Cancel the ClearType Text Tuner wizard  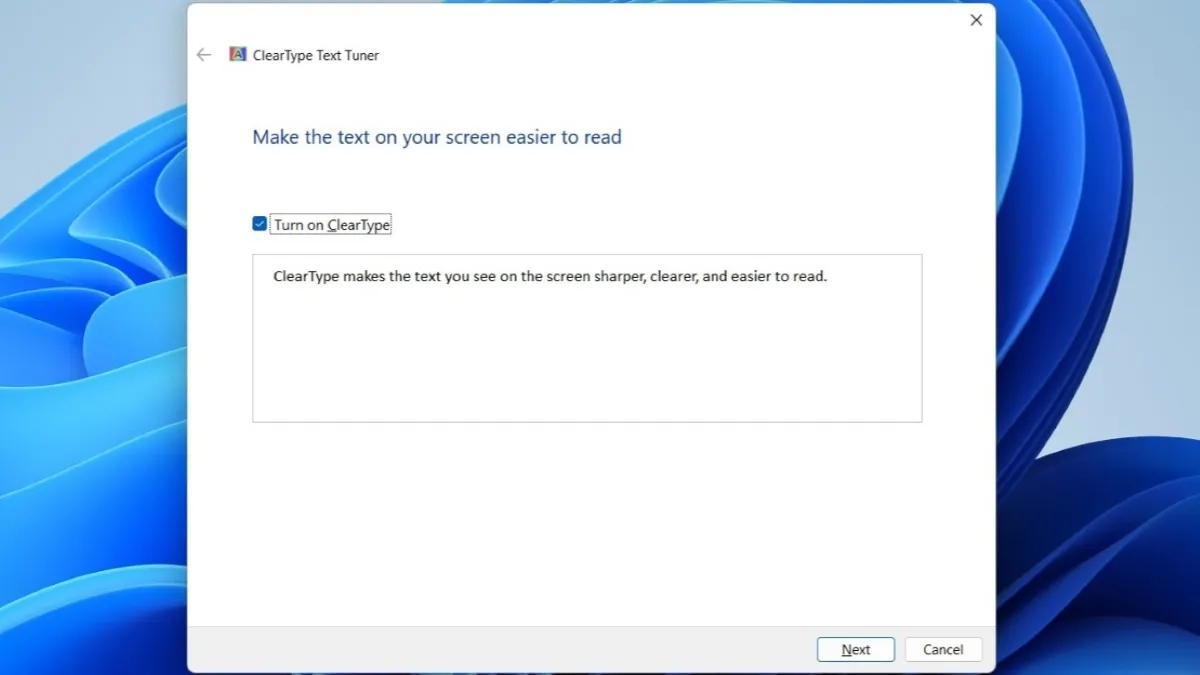[942, 649]
